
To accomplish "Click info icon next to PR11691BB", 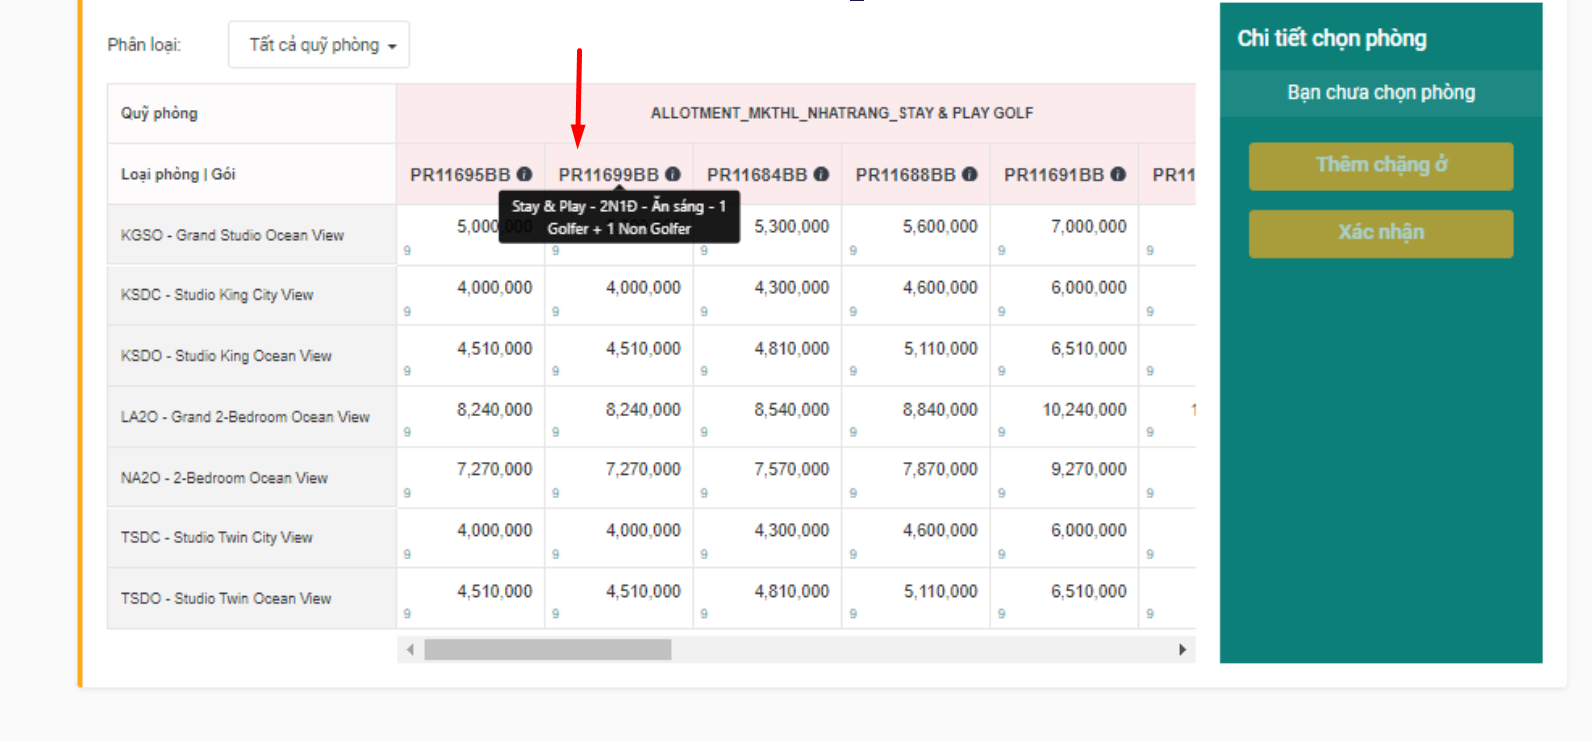I will click(x=1118, y=174).
